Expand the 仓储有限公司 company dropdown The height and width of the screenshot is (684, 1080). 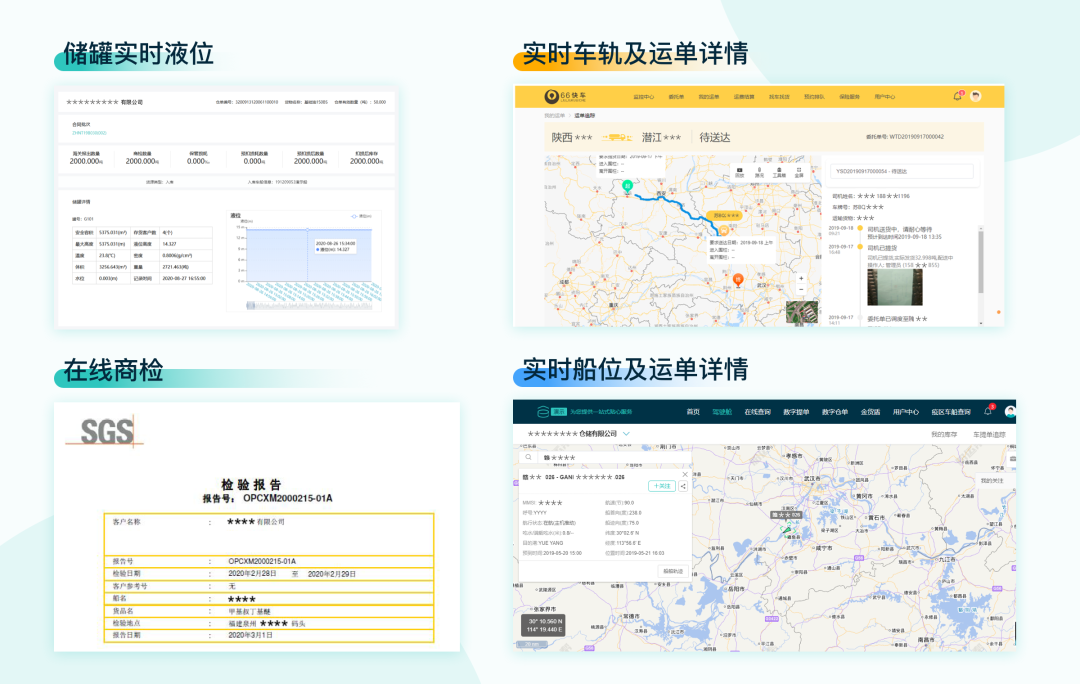[x=626, y=434]
